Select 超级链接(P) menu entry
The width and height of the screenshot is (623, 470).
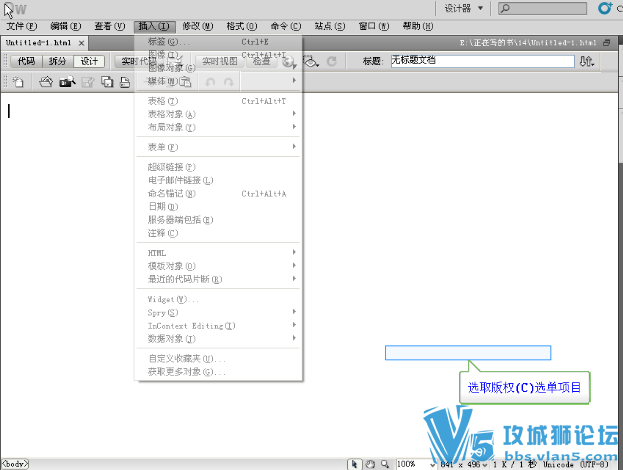(x=218, y=167)
